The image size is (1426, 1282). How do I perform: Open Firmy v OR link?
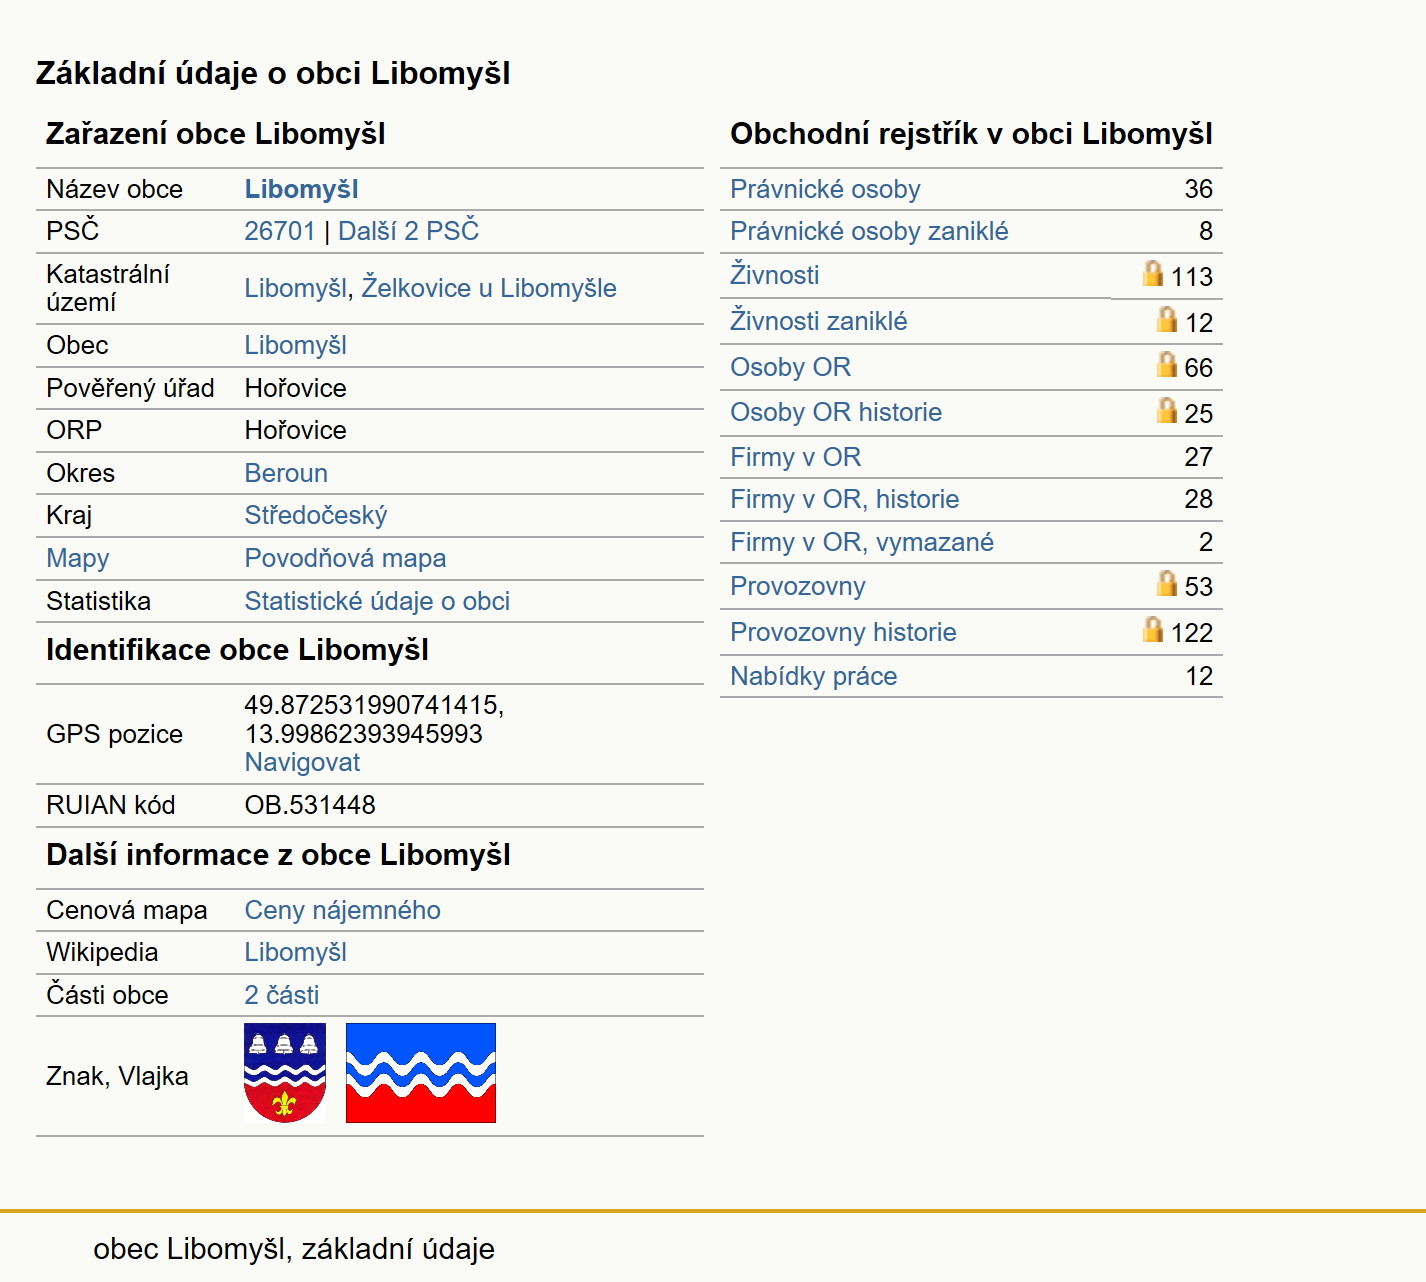point(795,457)
